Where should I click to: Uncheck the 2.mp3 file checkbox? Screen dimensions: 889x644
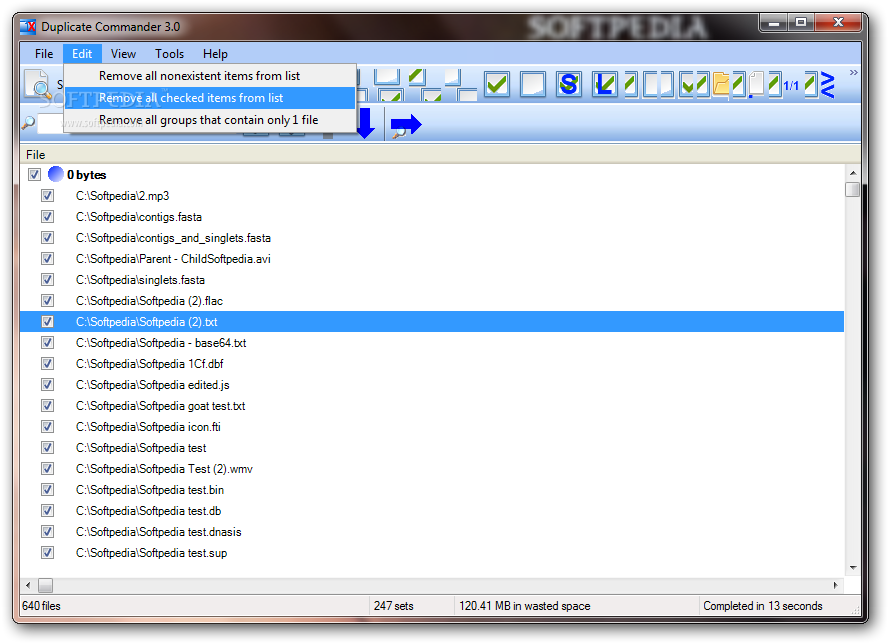pos(47,196)
